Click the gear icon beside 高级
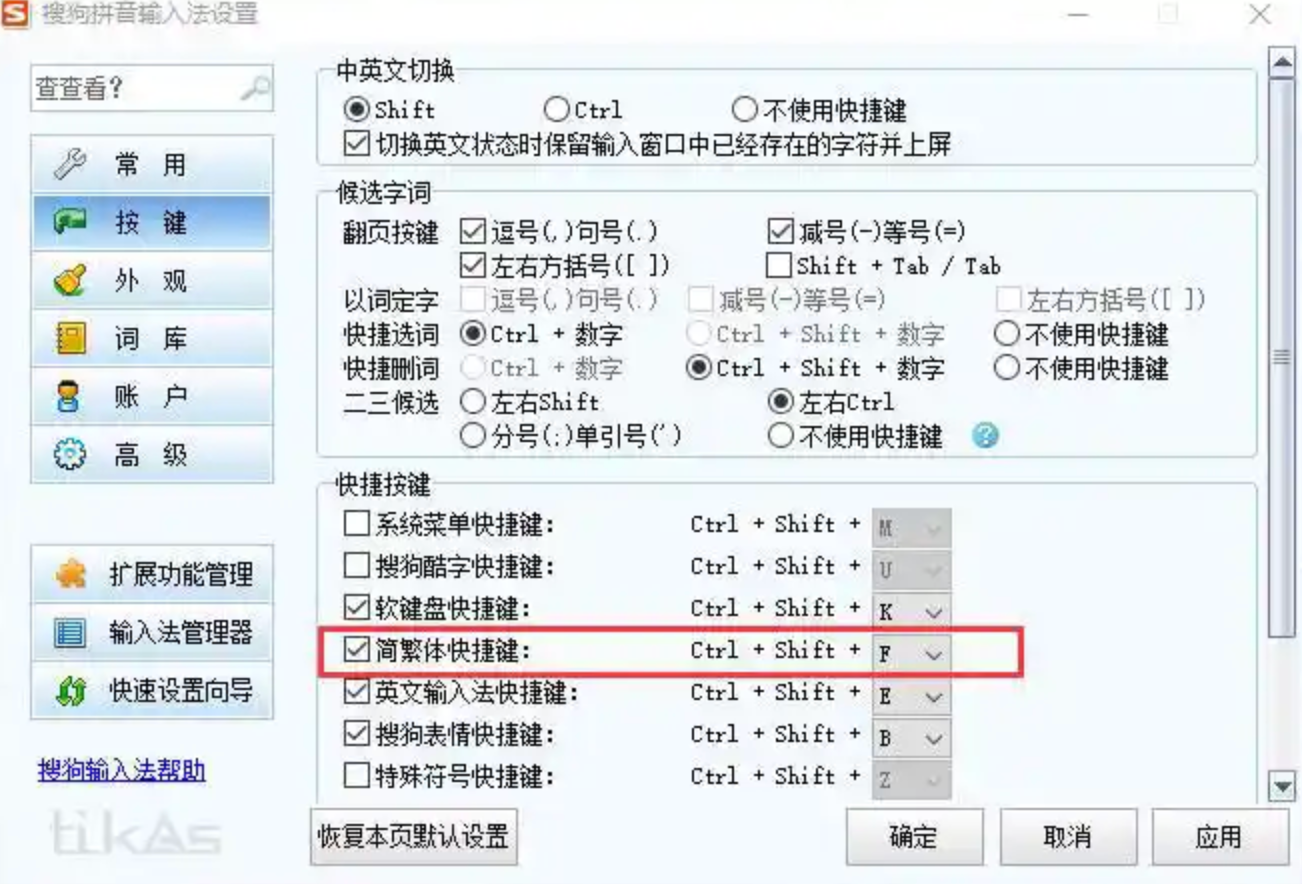Image resolution: width=1302 pixels, height=884 pixels. coord(69,455)
